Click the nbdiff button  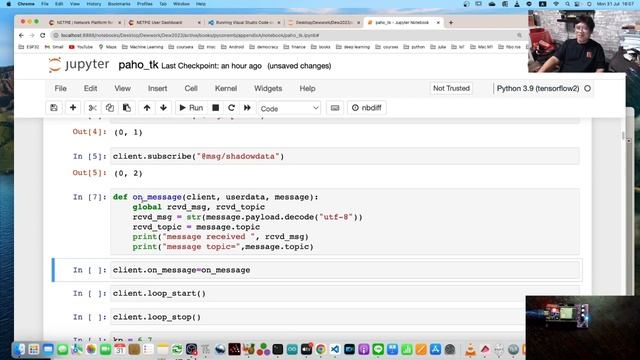click(367, 108)
